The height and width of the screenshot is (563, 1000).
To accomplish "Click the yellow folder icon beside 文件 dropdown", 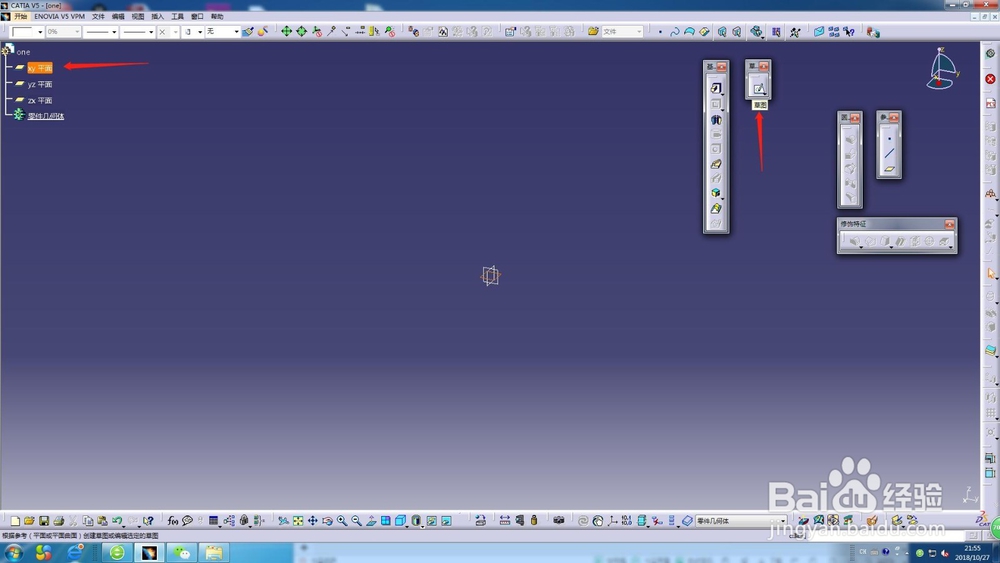I will [x=593, y=31].
